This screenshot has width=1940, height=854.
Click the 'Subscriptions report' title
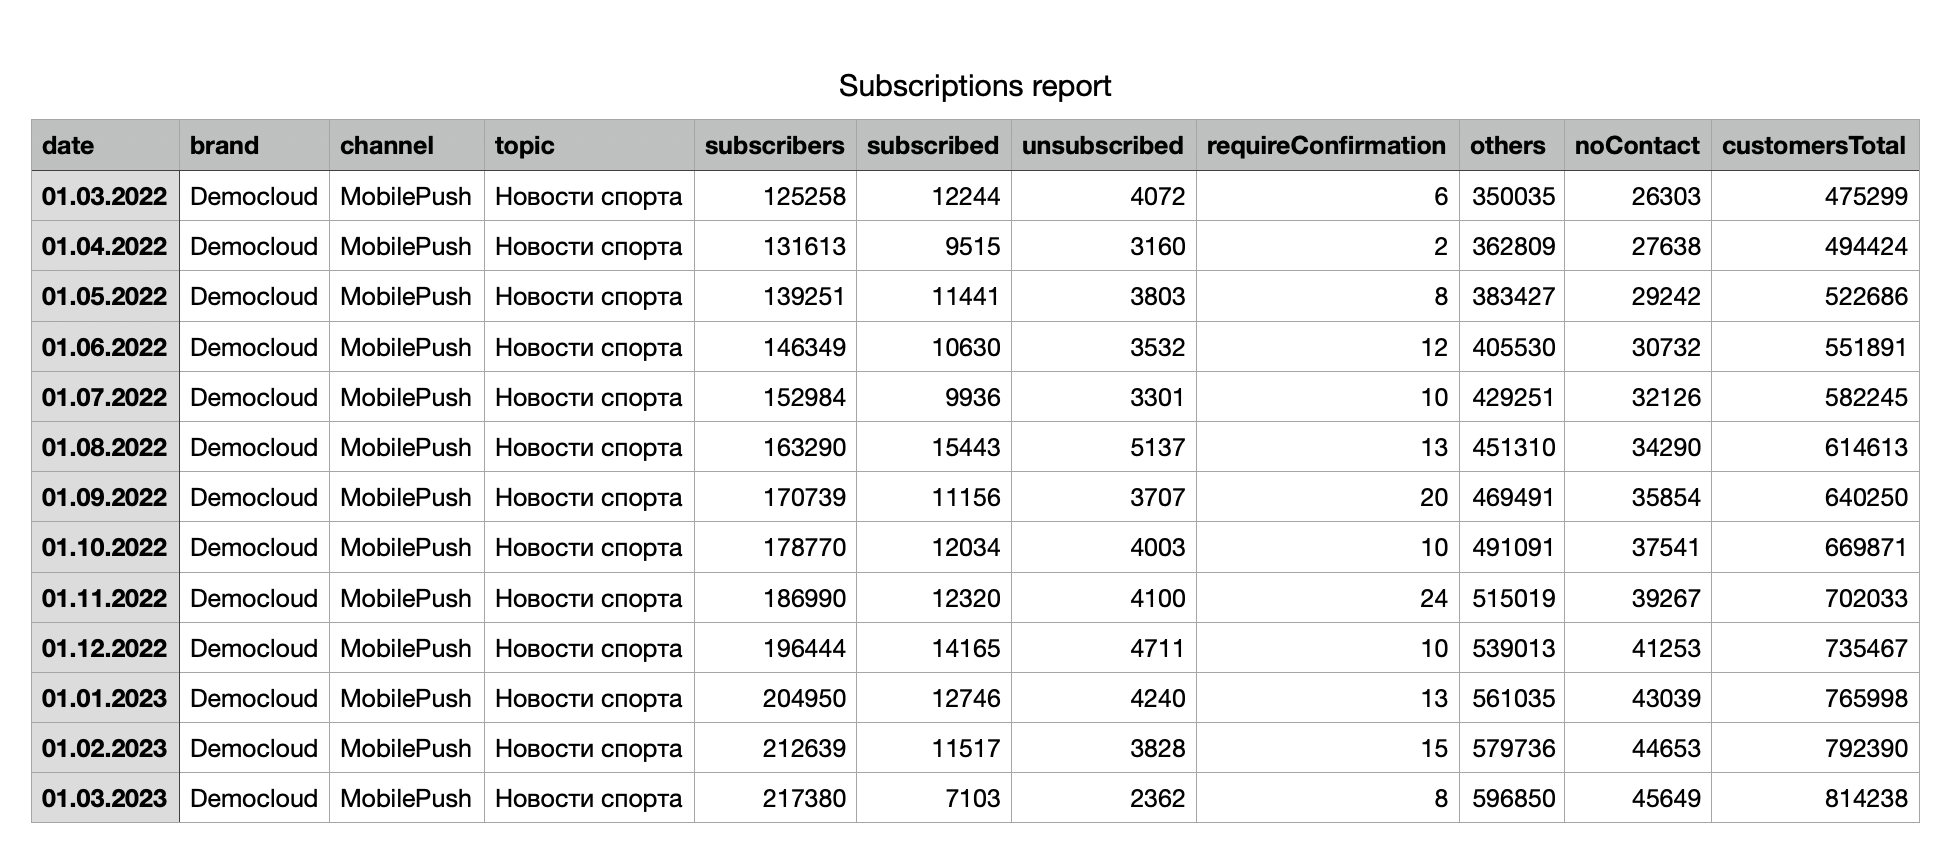point(974,86)
